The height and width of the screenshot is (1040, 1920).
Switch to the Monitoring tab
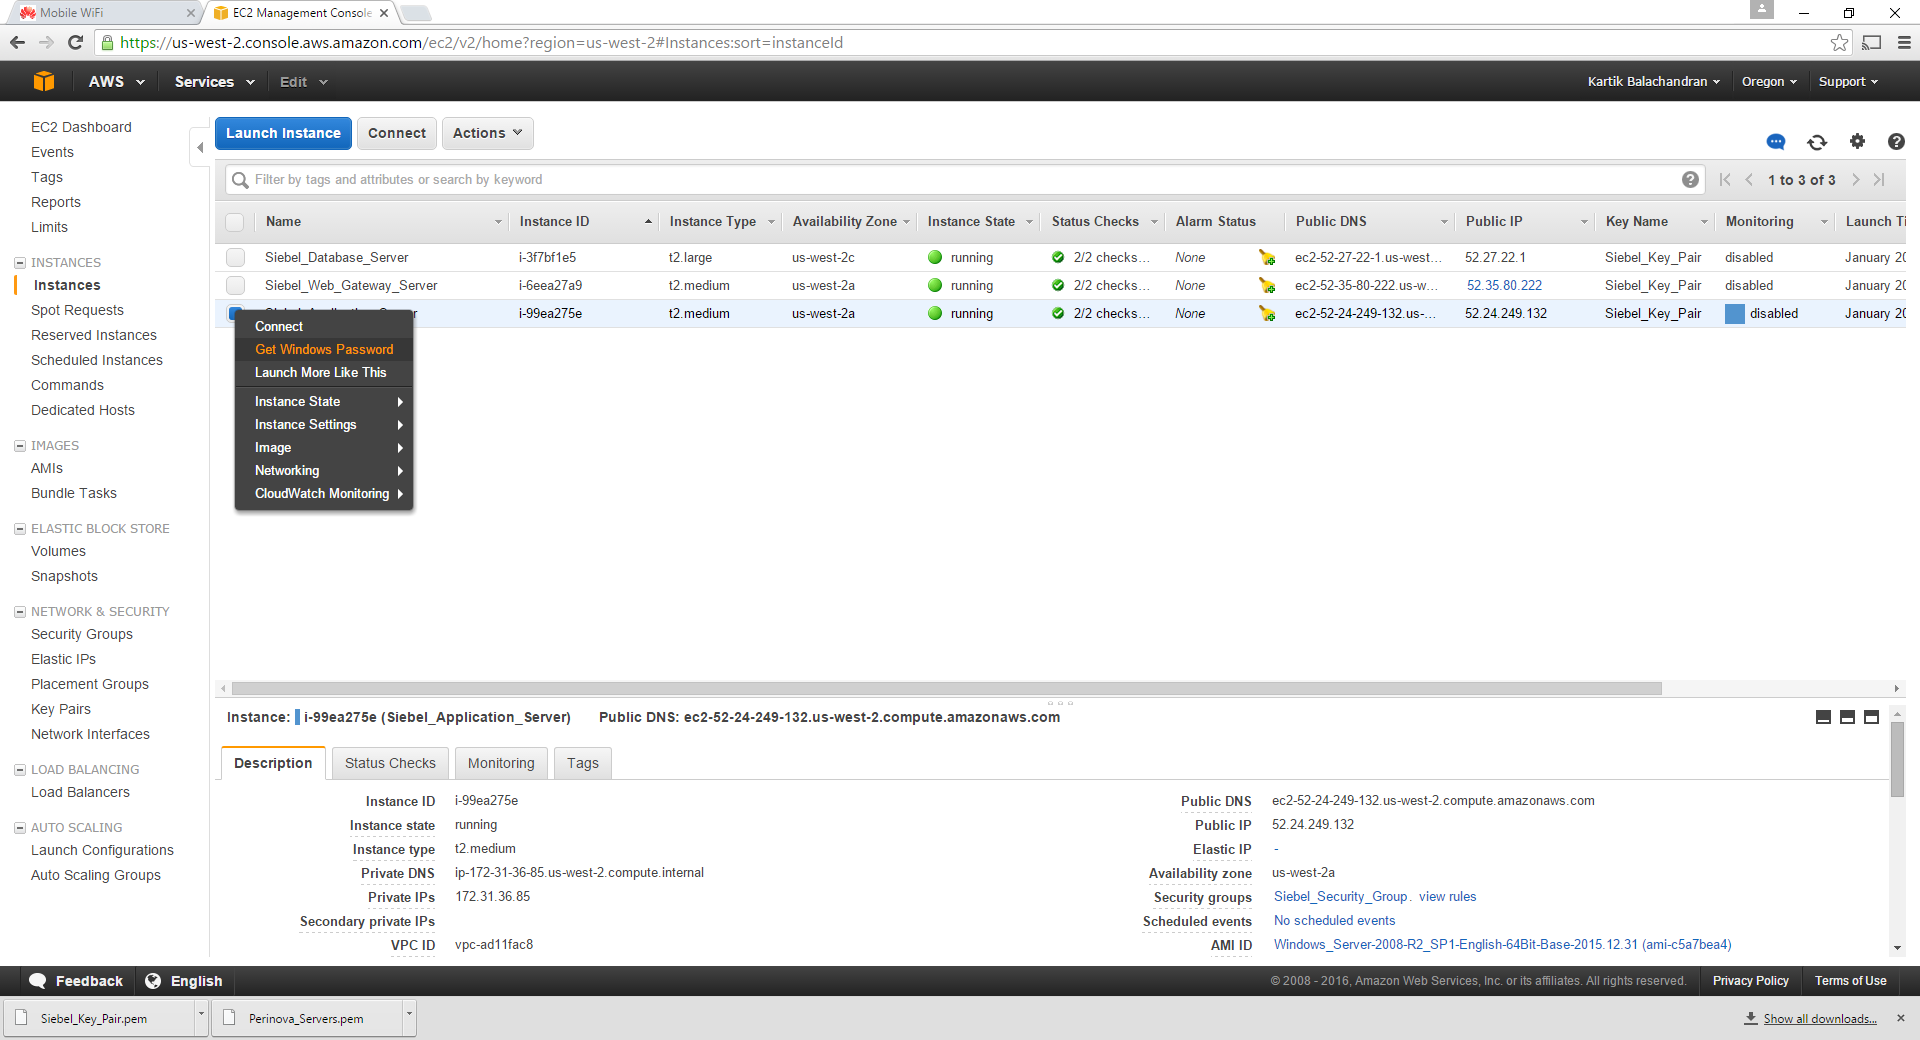pyautogui.click(x=501, y=763)
